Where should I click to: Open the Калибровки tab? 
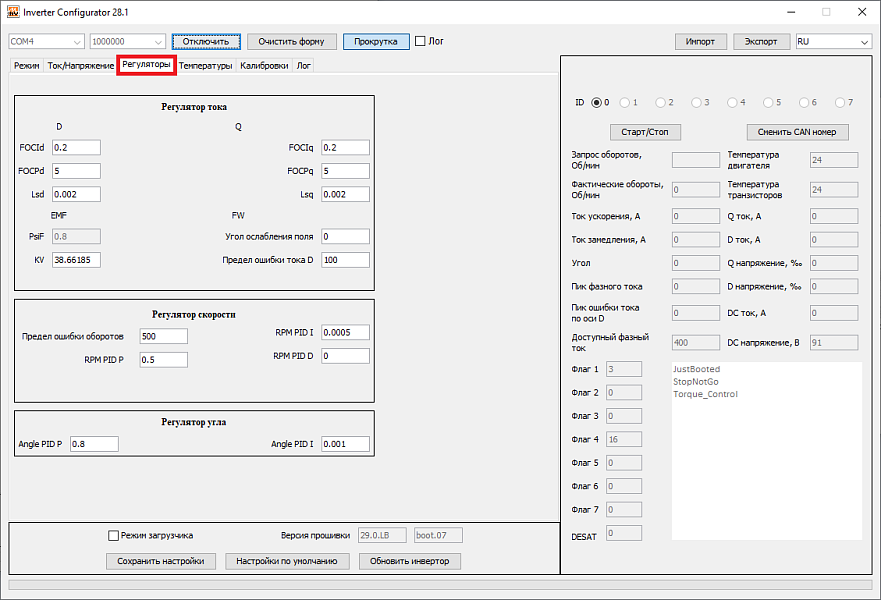click(x=264, y=66)
